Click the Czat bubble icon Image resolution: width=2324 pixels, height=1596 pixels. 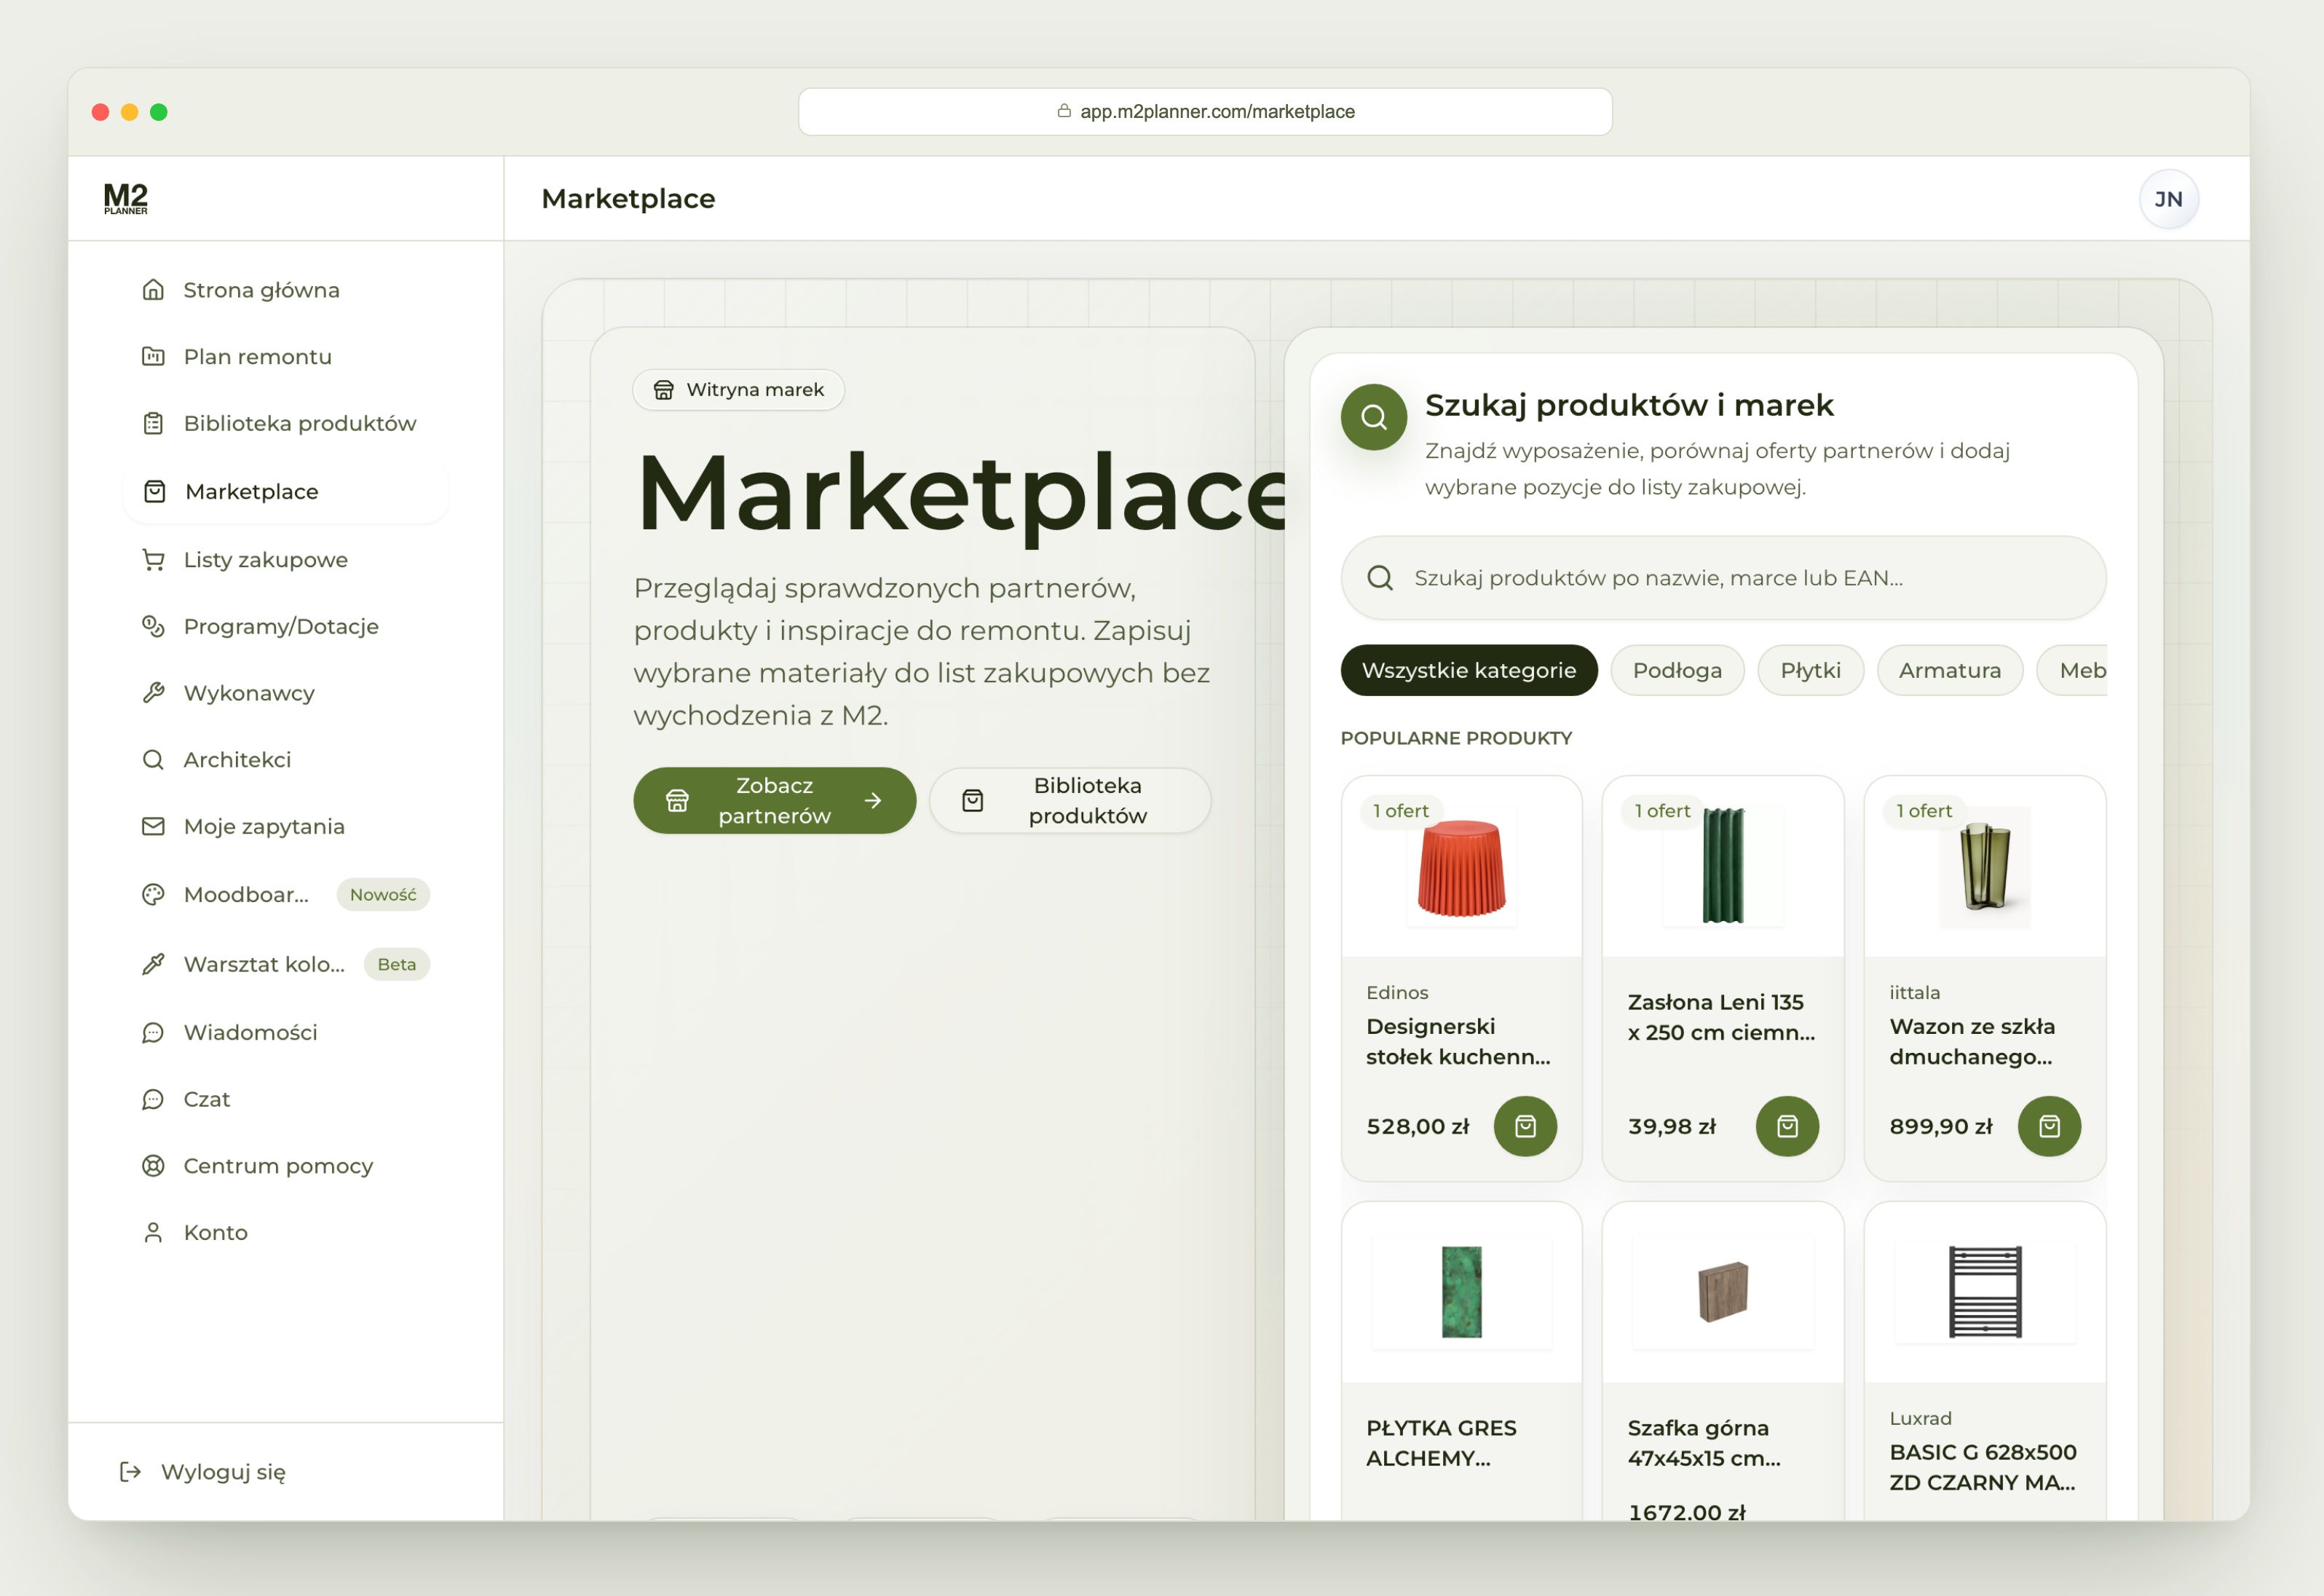point(153,1099)
